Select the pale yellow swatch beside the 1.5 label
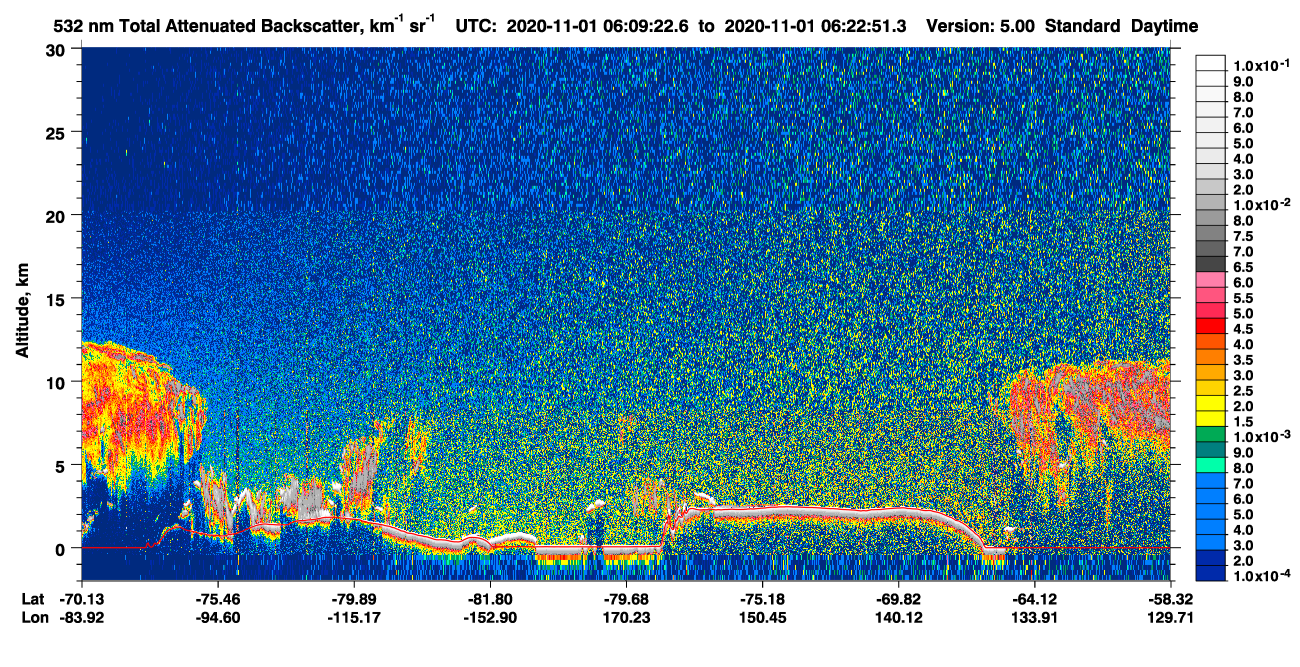Screen dimensions: 1300x667 (1210, 420)
